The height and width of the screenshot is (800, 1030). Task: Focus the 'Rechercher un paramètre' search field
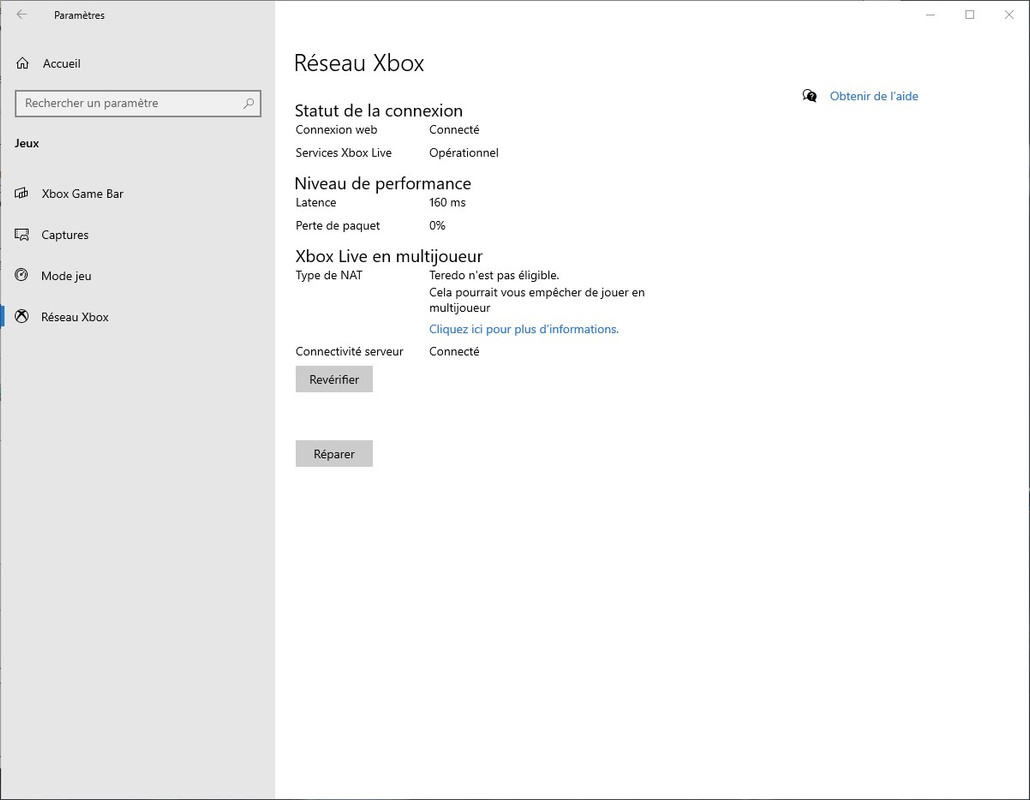pyautogui.click(x=138, y=103)
